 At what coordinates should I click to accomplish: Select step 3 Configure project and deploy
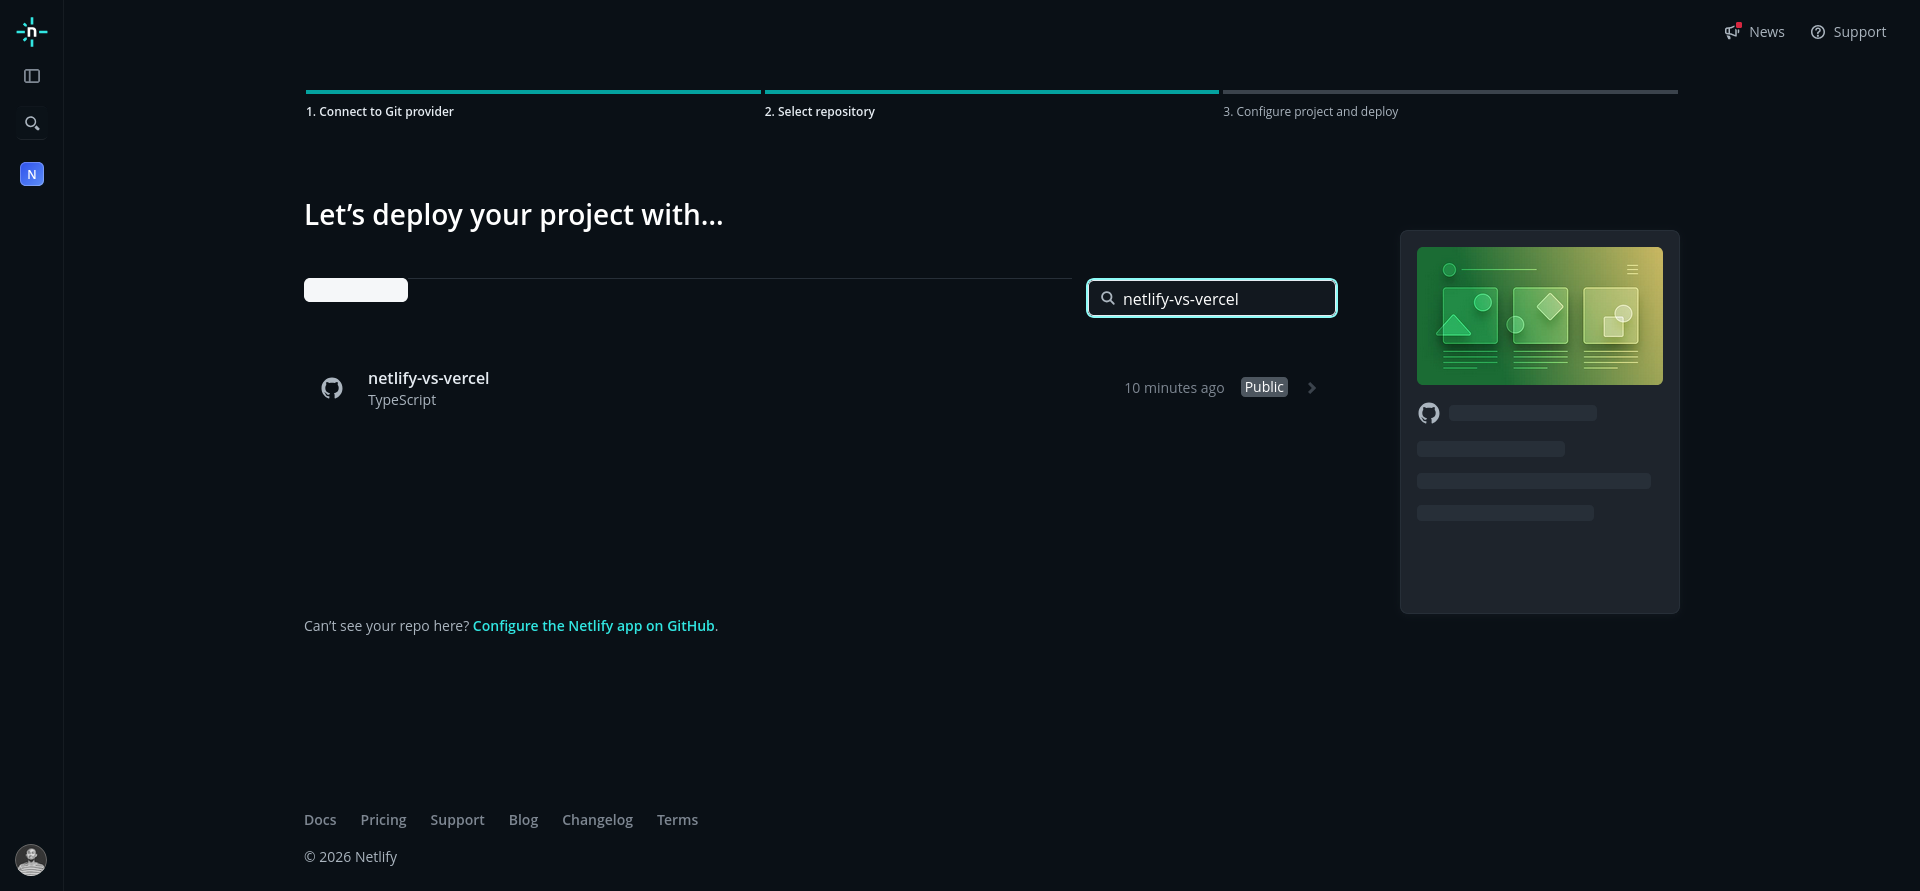pyautogui.click(x=1311, y=112)
